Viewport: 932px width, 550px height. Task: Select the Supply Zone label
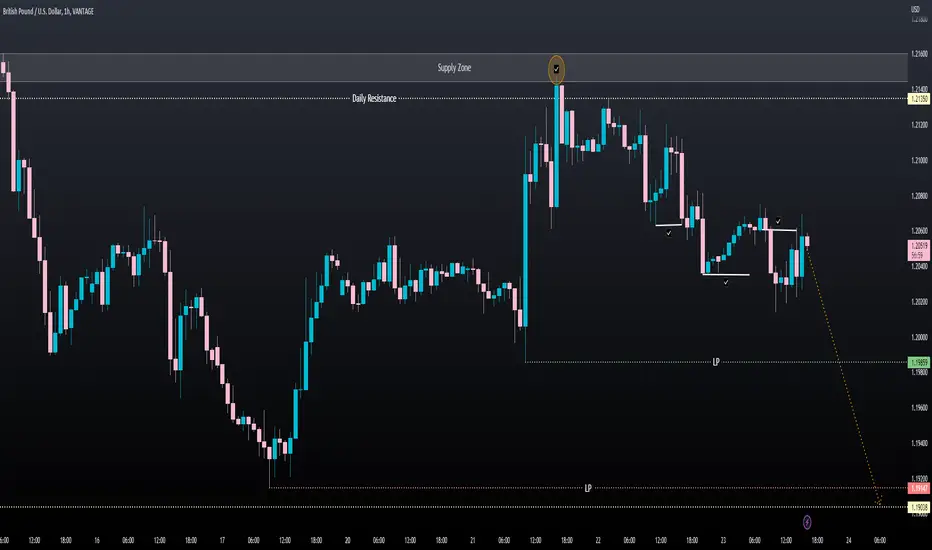(454, 68)
